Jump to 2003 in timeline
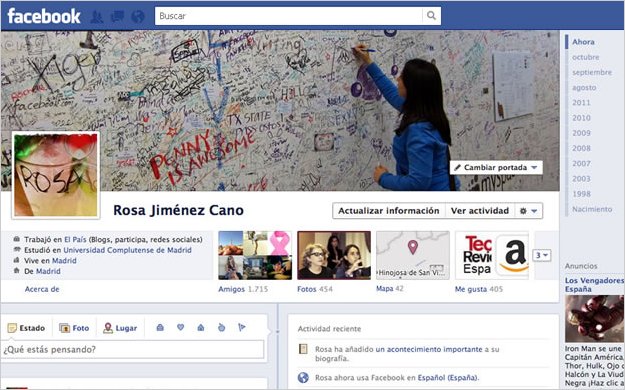Viewport: 625px width, 390px height. point(581,179)
